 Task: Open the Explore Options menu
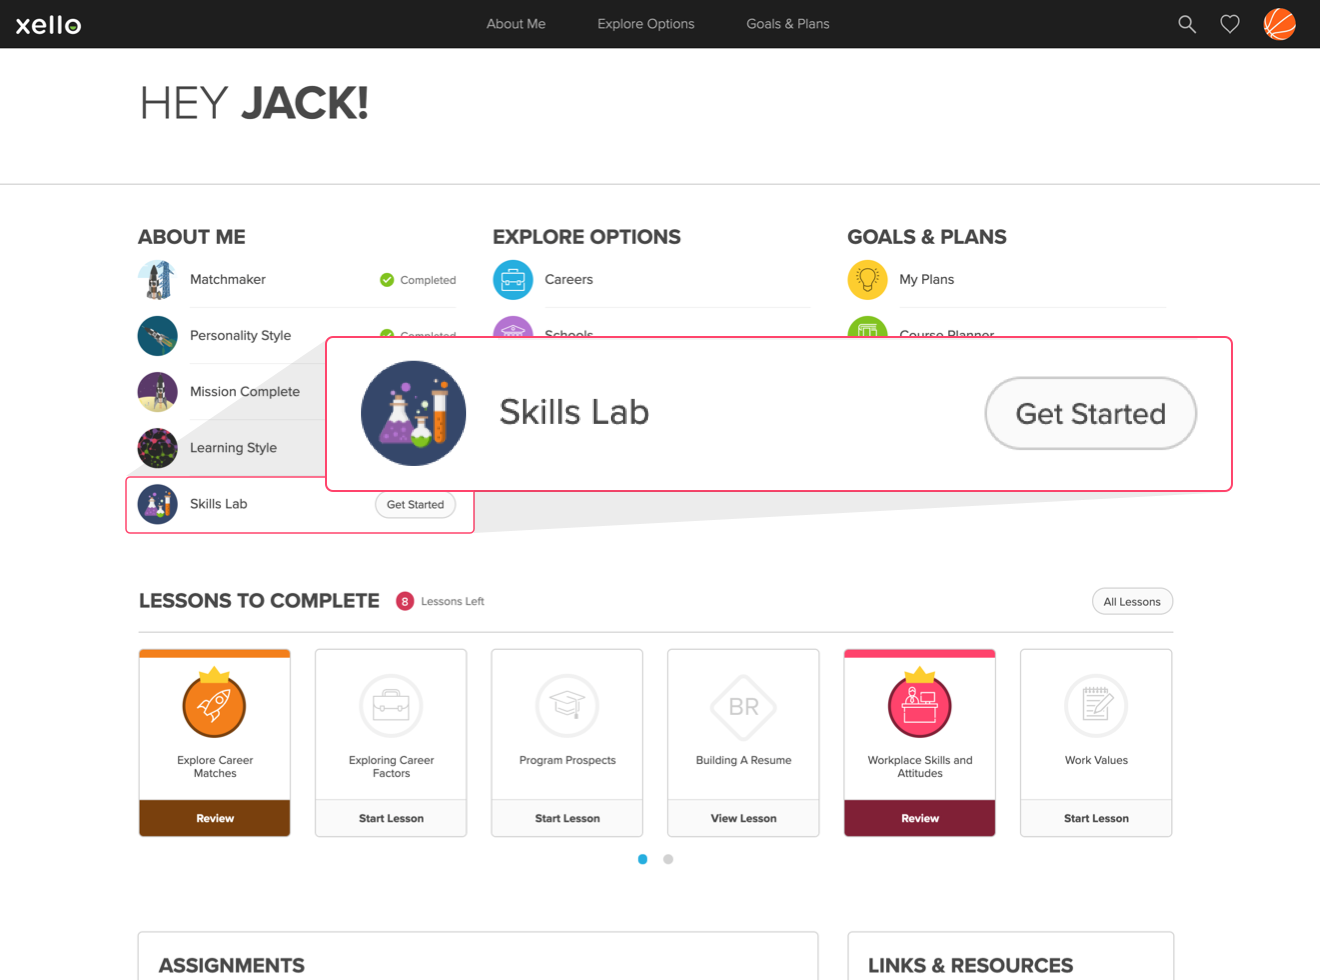pyautogui.click(x=646, y=24)
